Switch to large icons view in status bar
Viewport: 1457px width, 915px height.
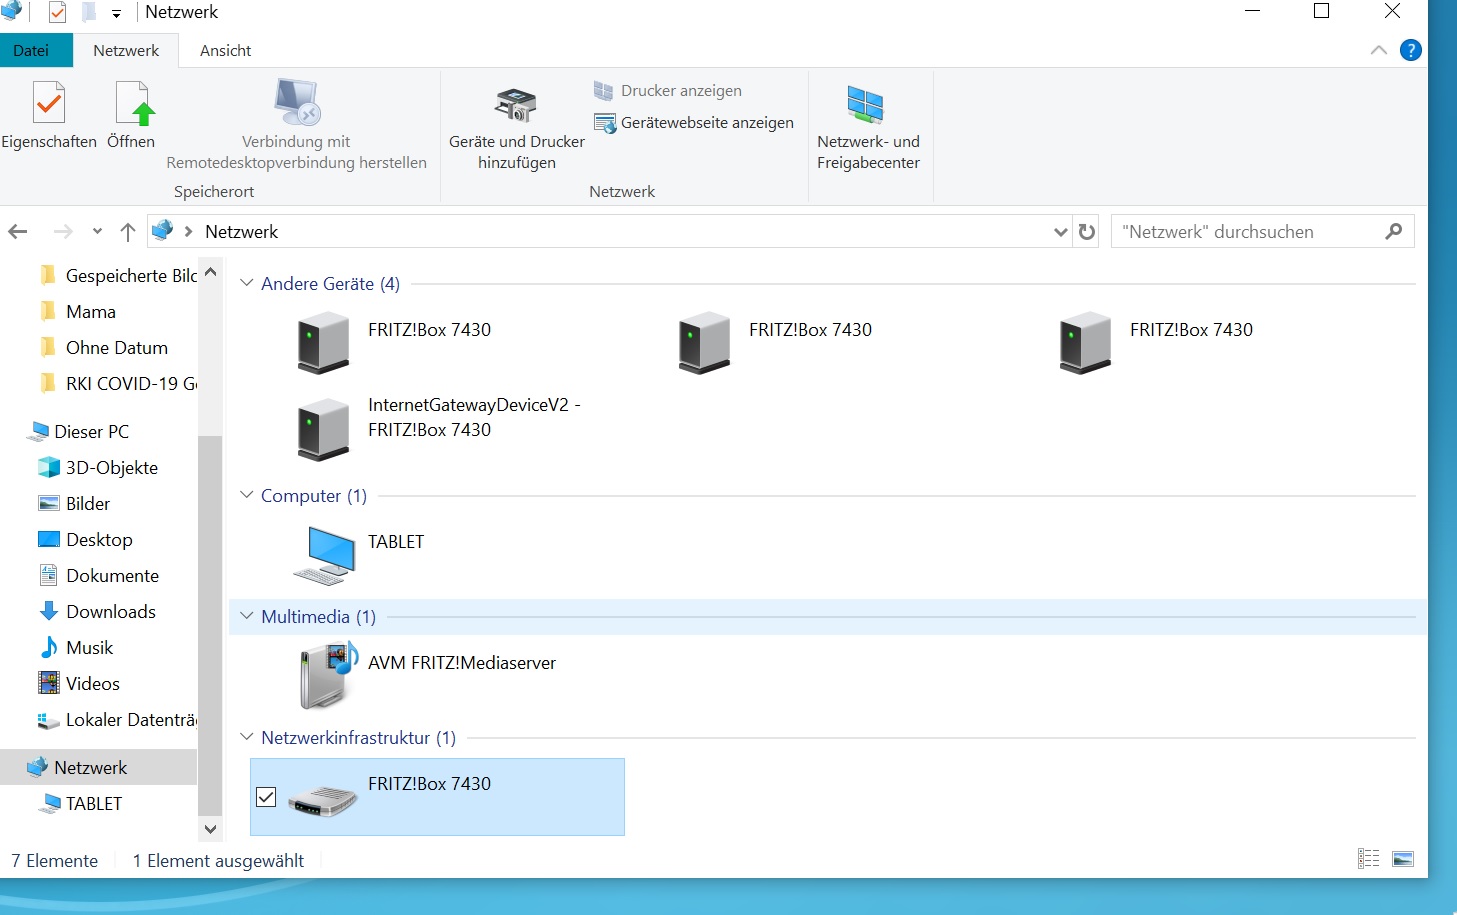[x=1403, y=858]
